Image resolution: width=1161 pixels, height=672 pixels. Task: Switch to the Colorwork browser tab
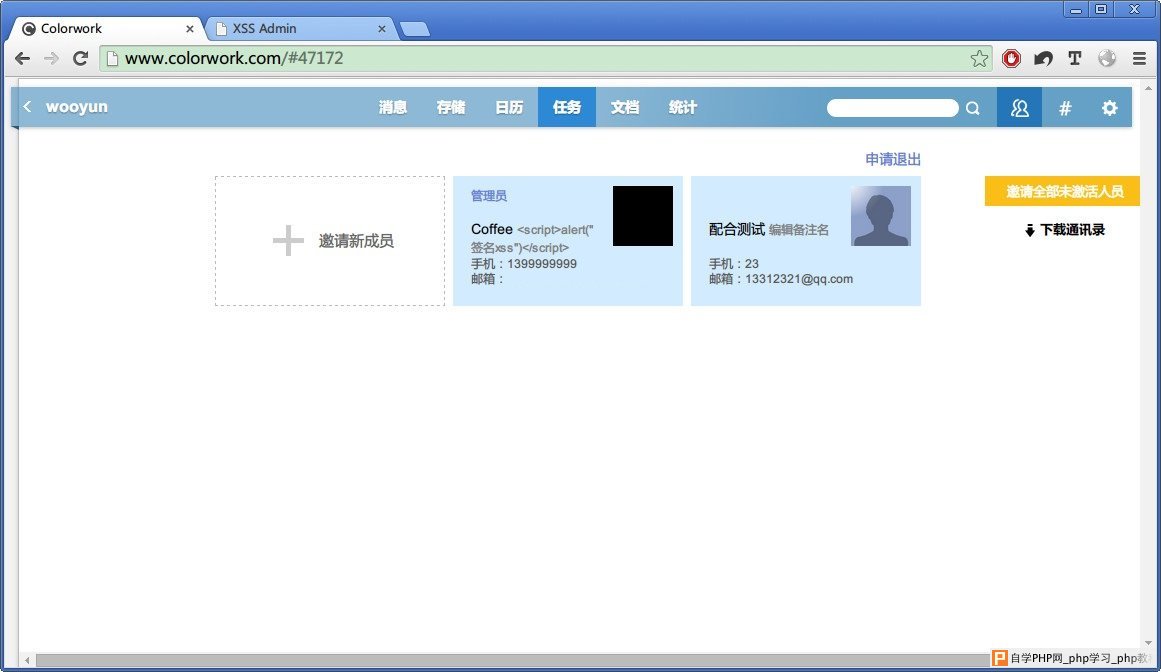point(107,29)
